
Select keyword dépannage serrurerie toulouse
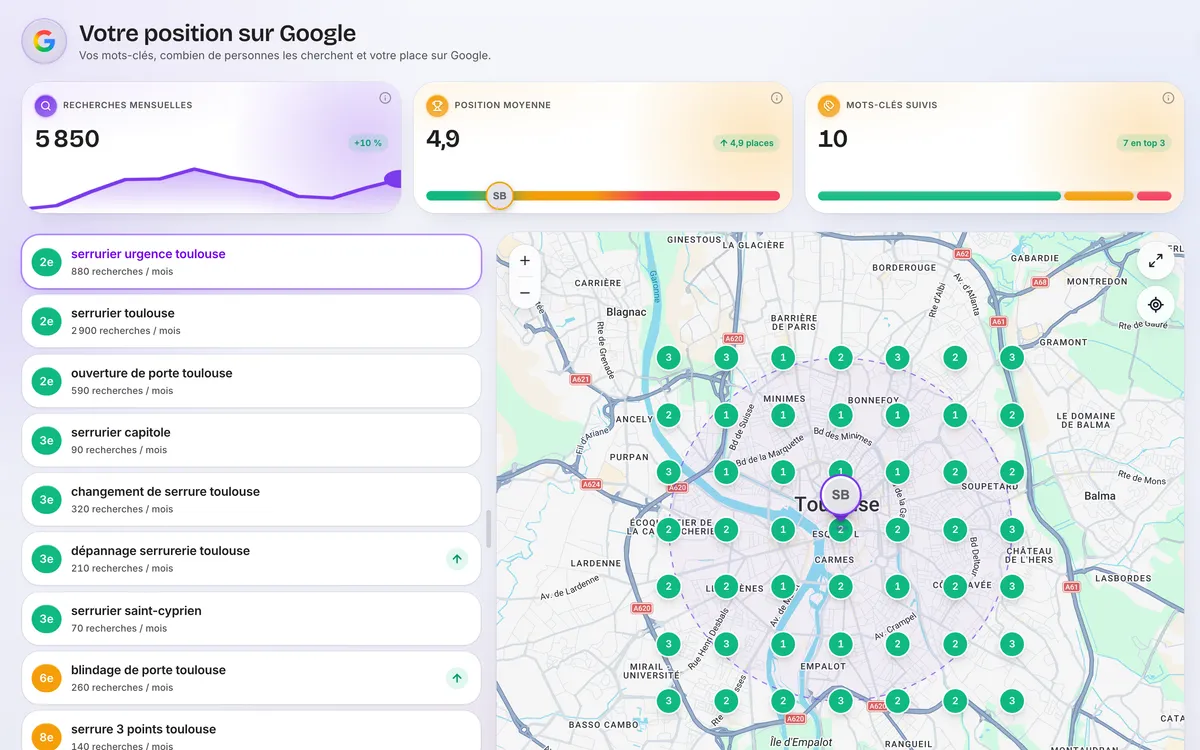click(251, 559)
